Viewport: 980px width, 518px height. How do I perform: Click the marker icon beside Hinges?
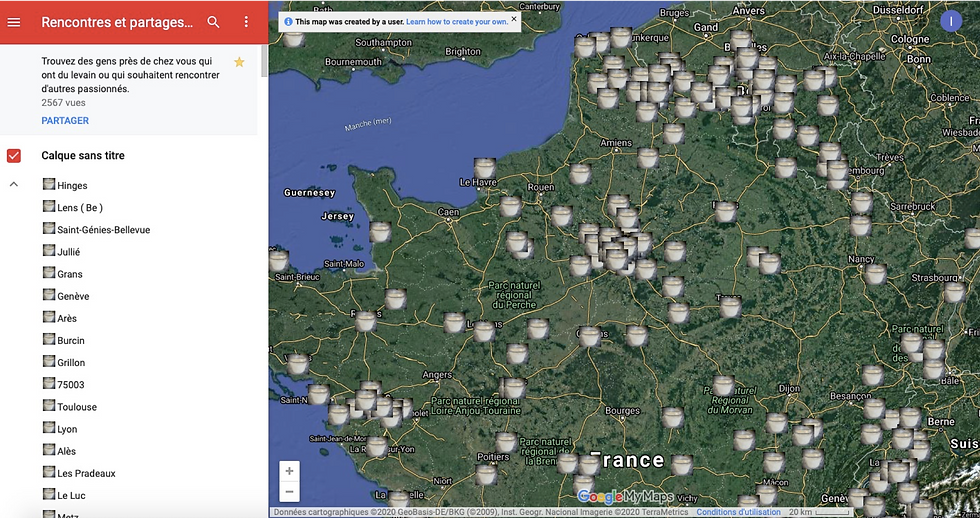[x=49, y=184]
